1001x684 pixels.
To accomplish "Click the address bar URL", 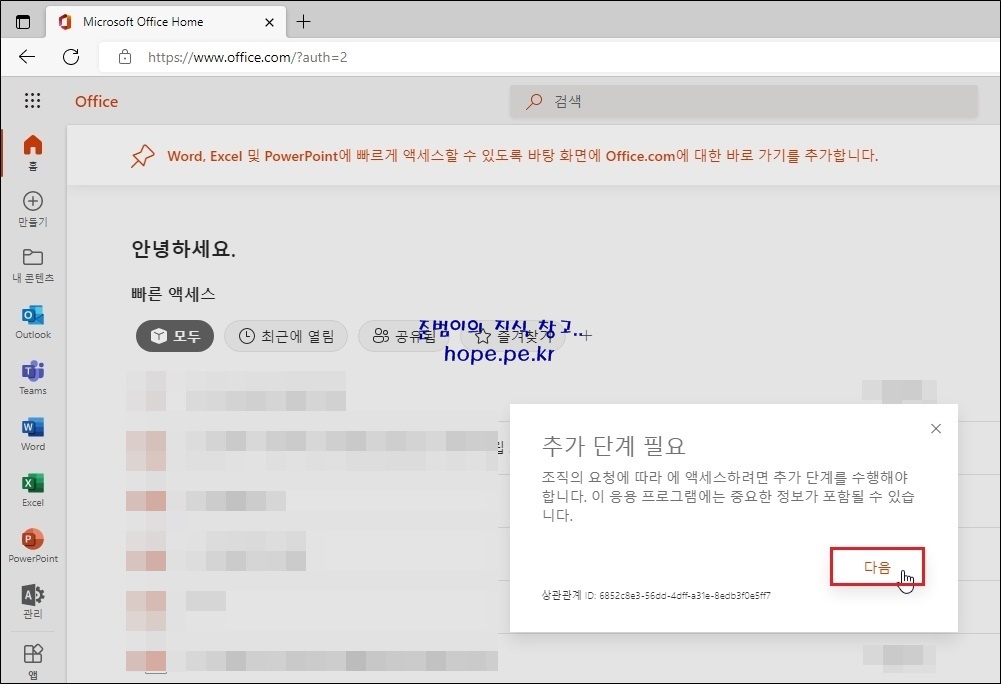I will tap(248, 57).
